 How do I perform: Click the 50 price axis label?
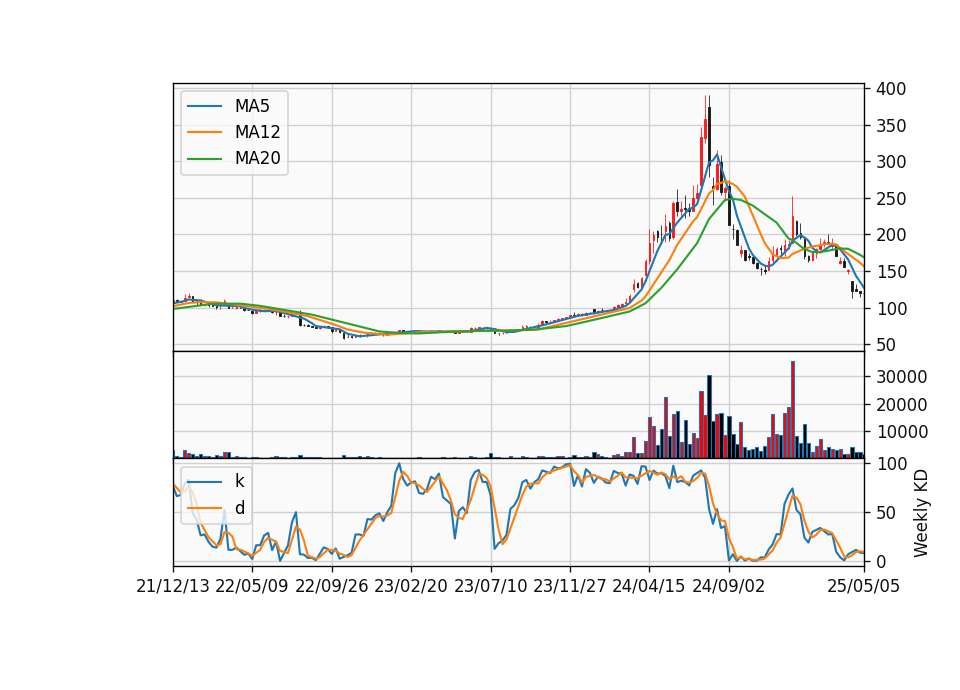point(886,345)
